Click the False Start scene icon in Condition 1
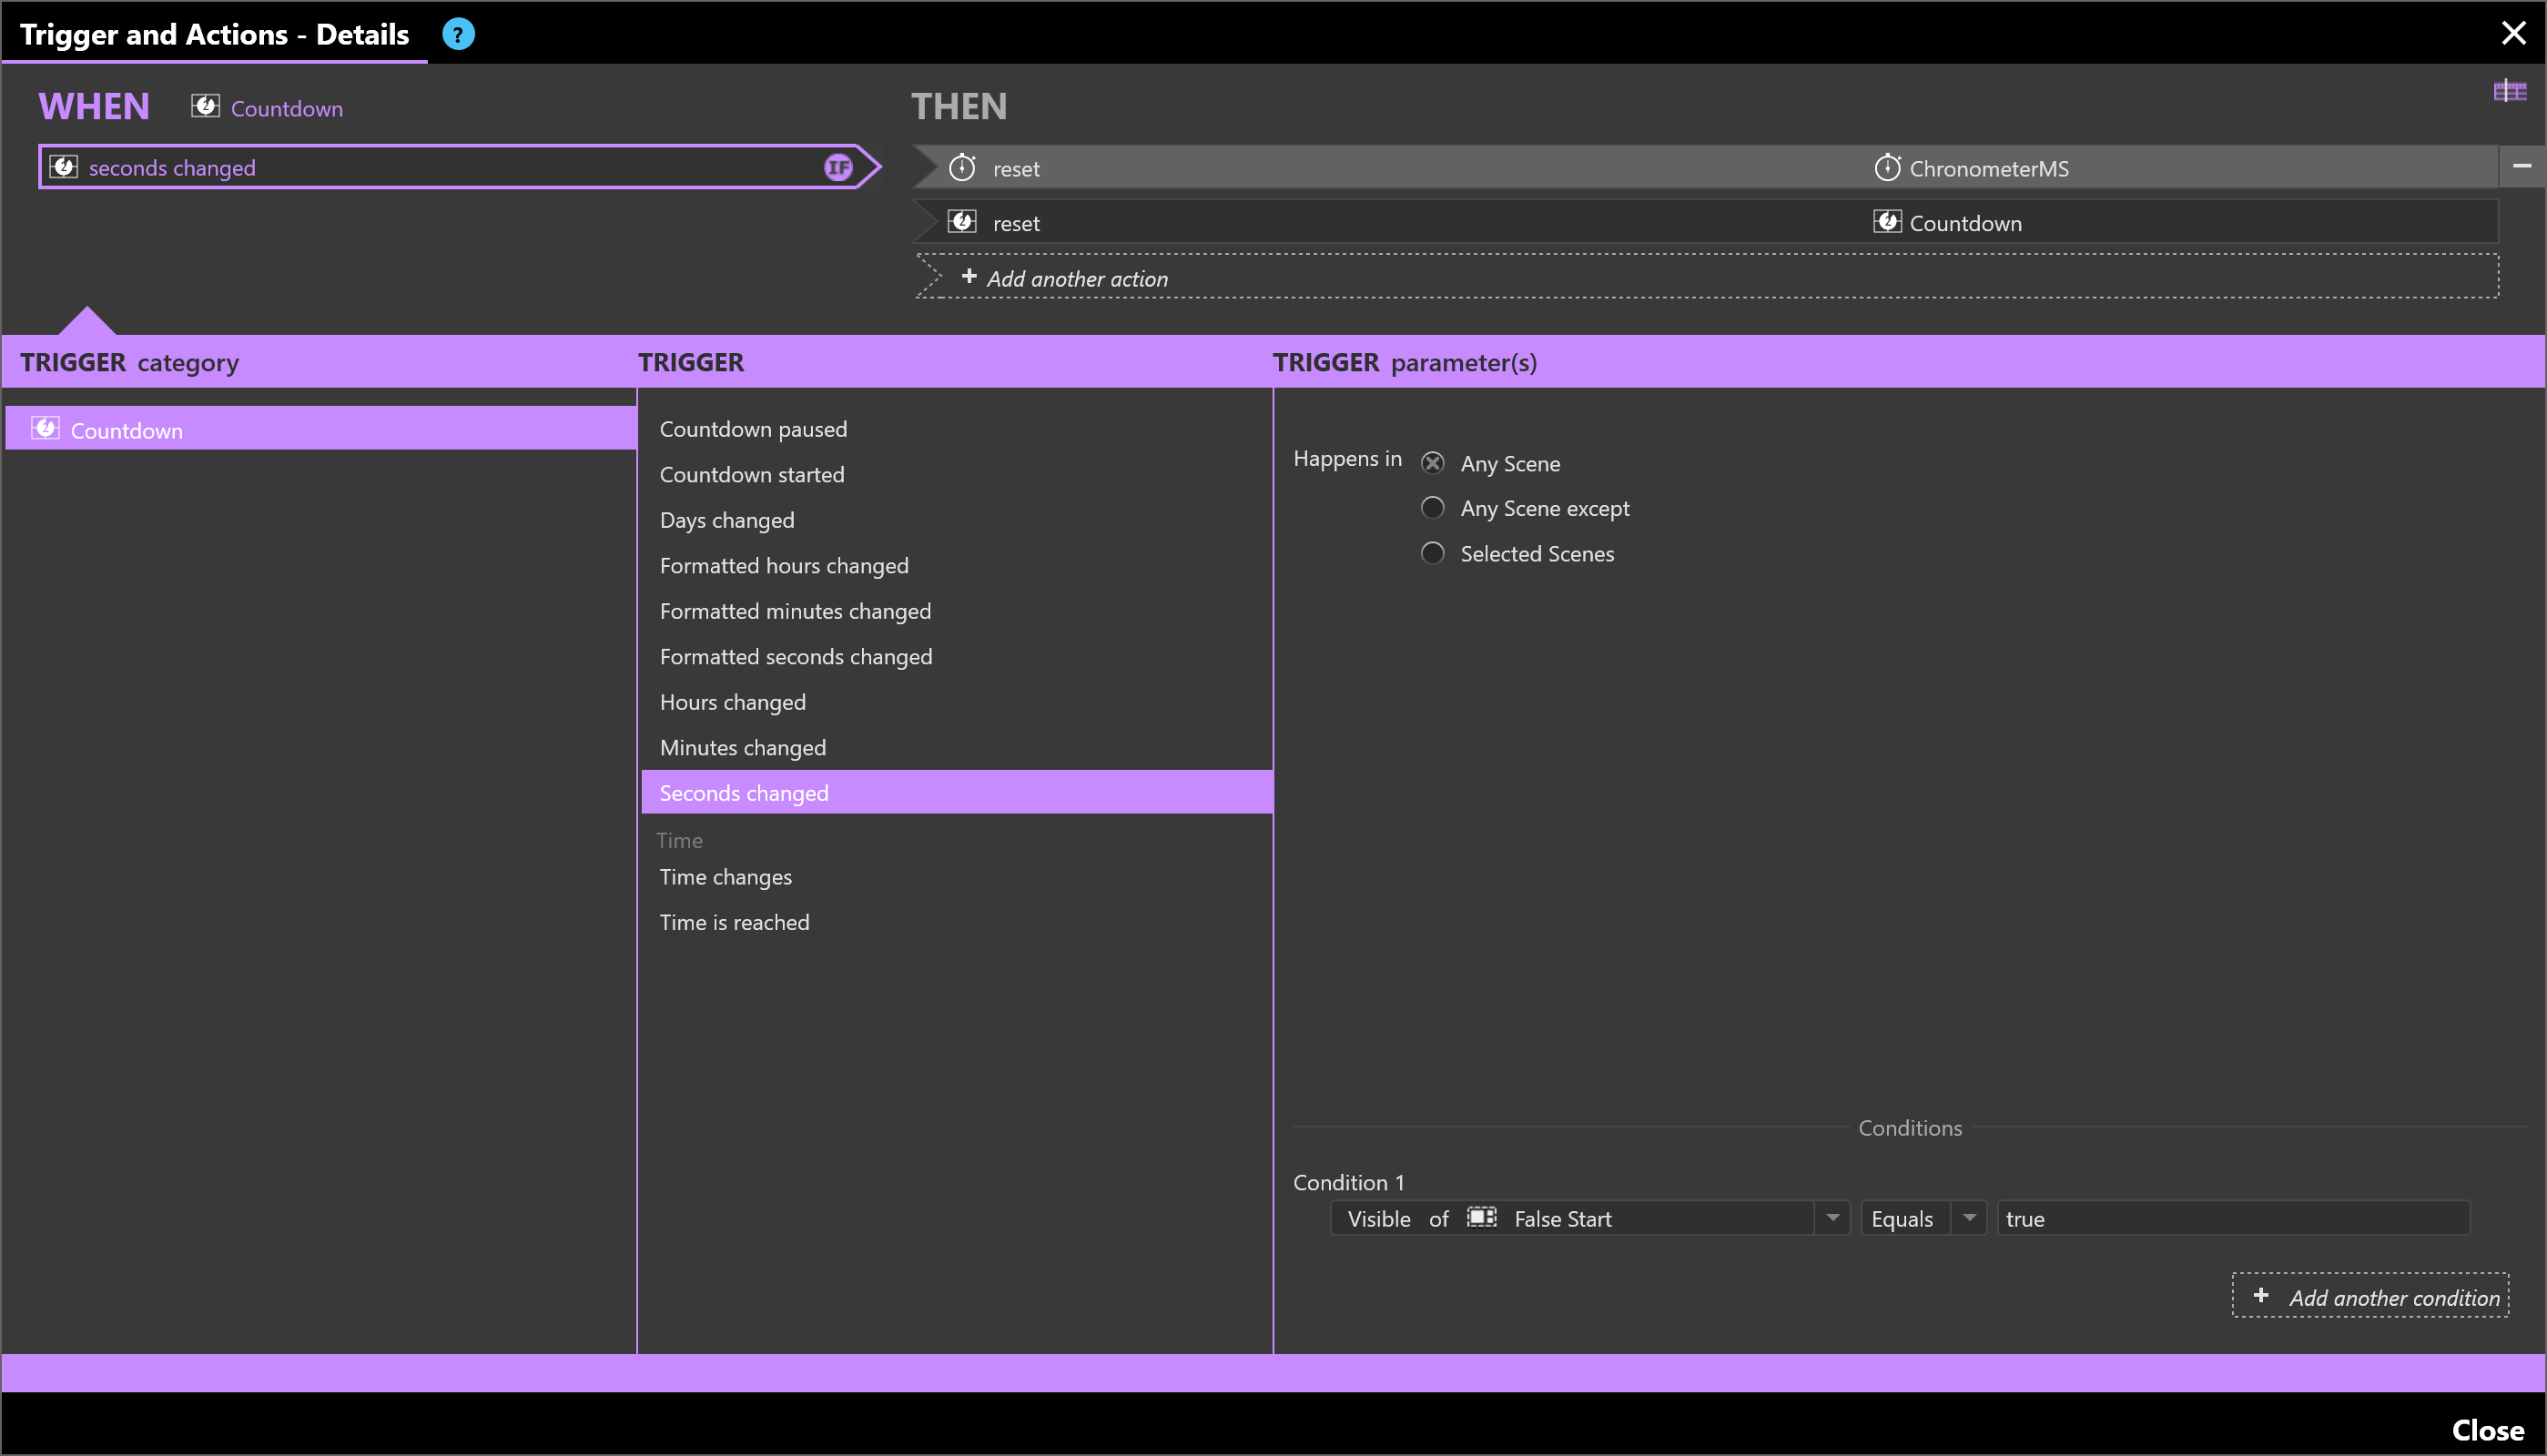The width and height of the screenshot is (2547, 1456). pos(1482,1217)
